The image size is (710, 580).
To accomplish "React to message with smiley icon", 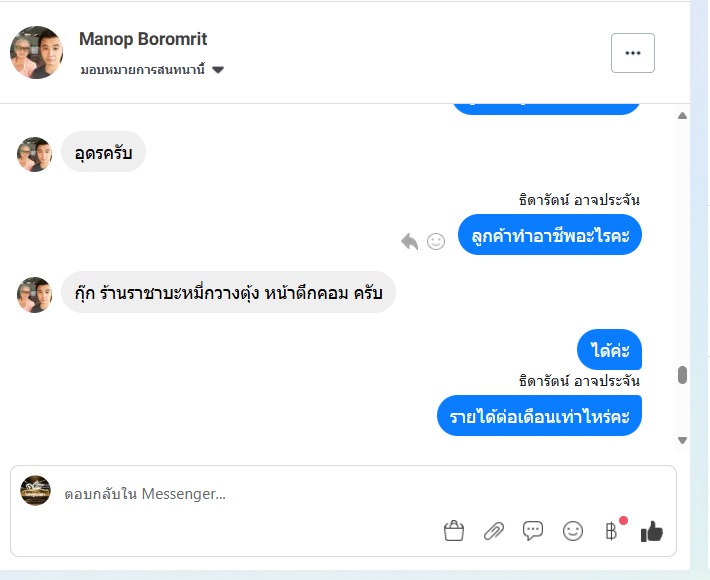I will coord(436,241).
